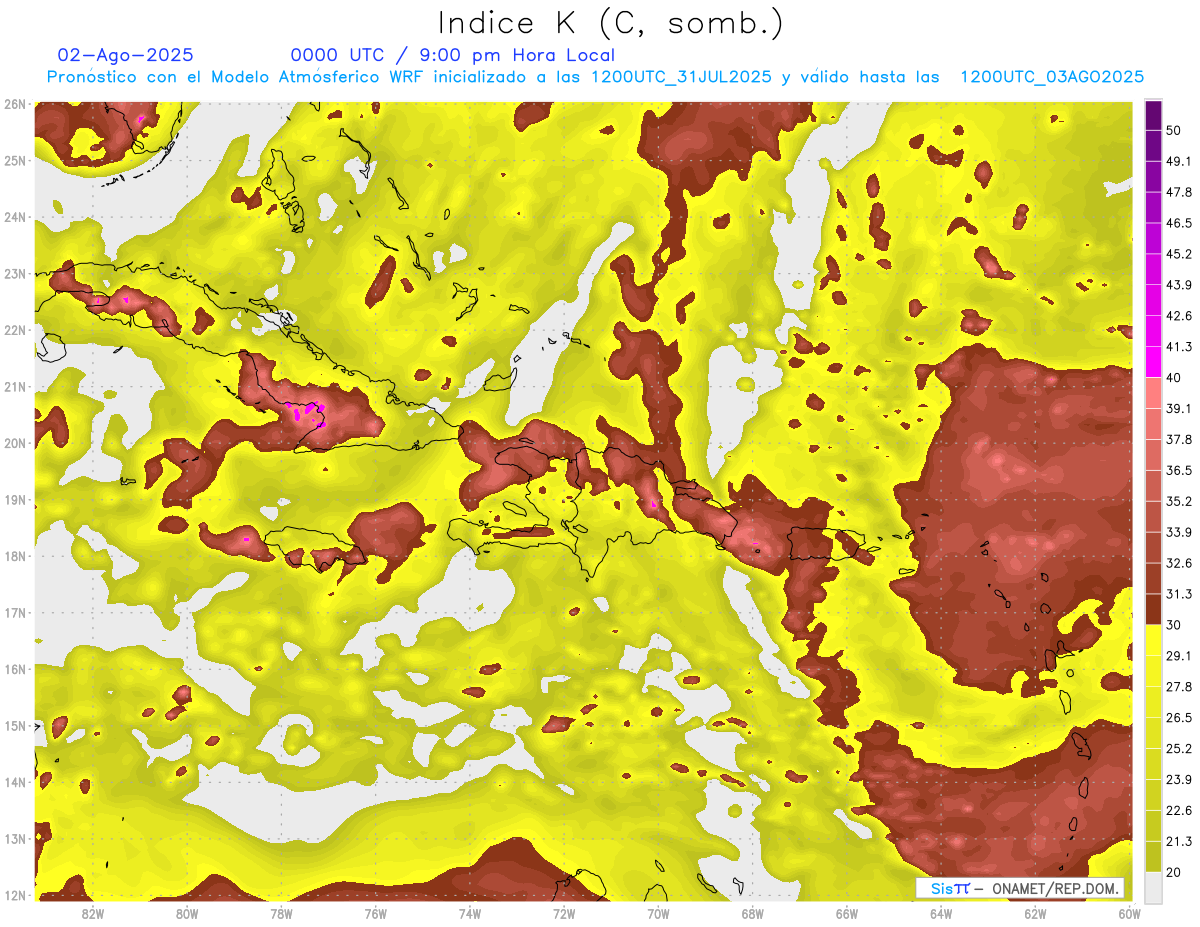Click the gray swatch below 20 on the colorbar
The width and height of the screenshot is (1200, 927).
click(1153, 886)
